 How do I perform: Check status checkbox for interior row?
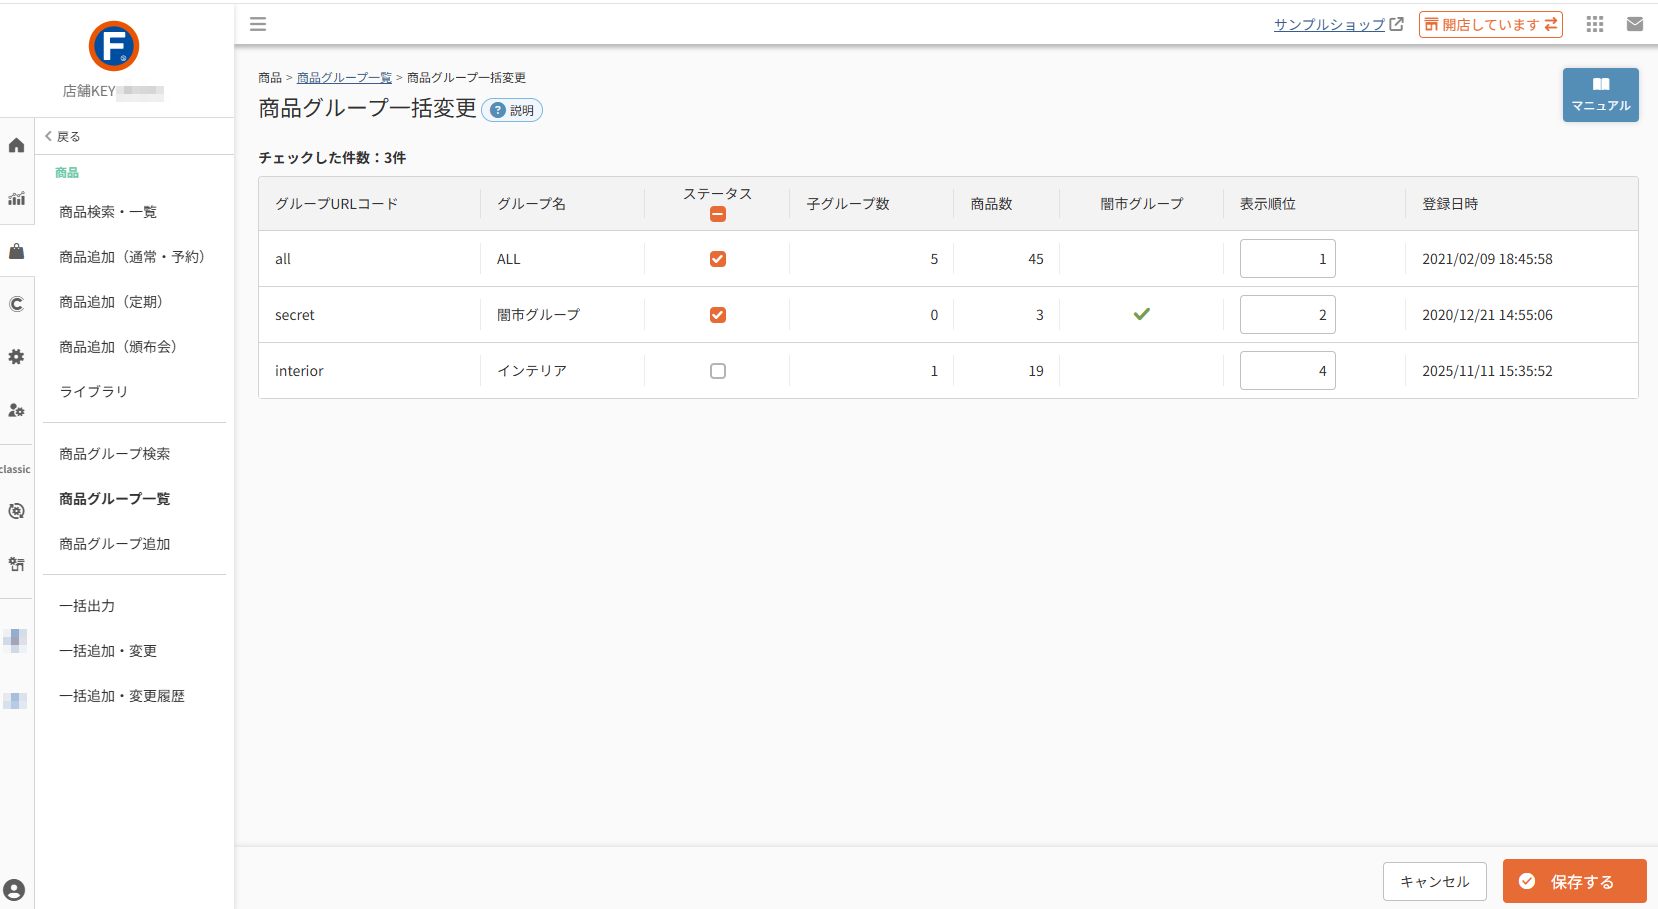point(718,371)
